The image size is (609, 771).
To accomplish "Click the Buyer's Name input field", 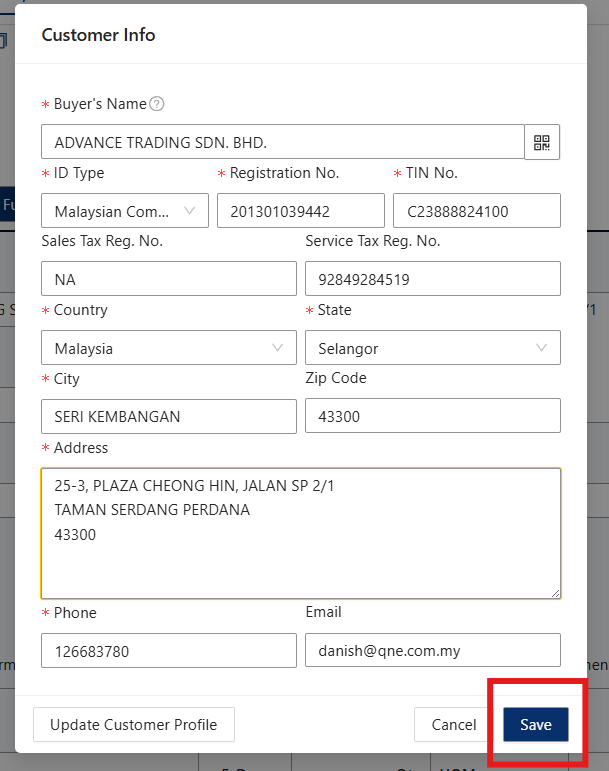I will tap(282, 142).
